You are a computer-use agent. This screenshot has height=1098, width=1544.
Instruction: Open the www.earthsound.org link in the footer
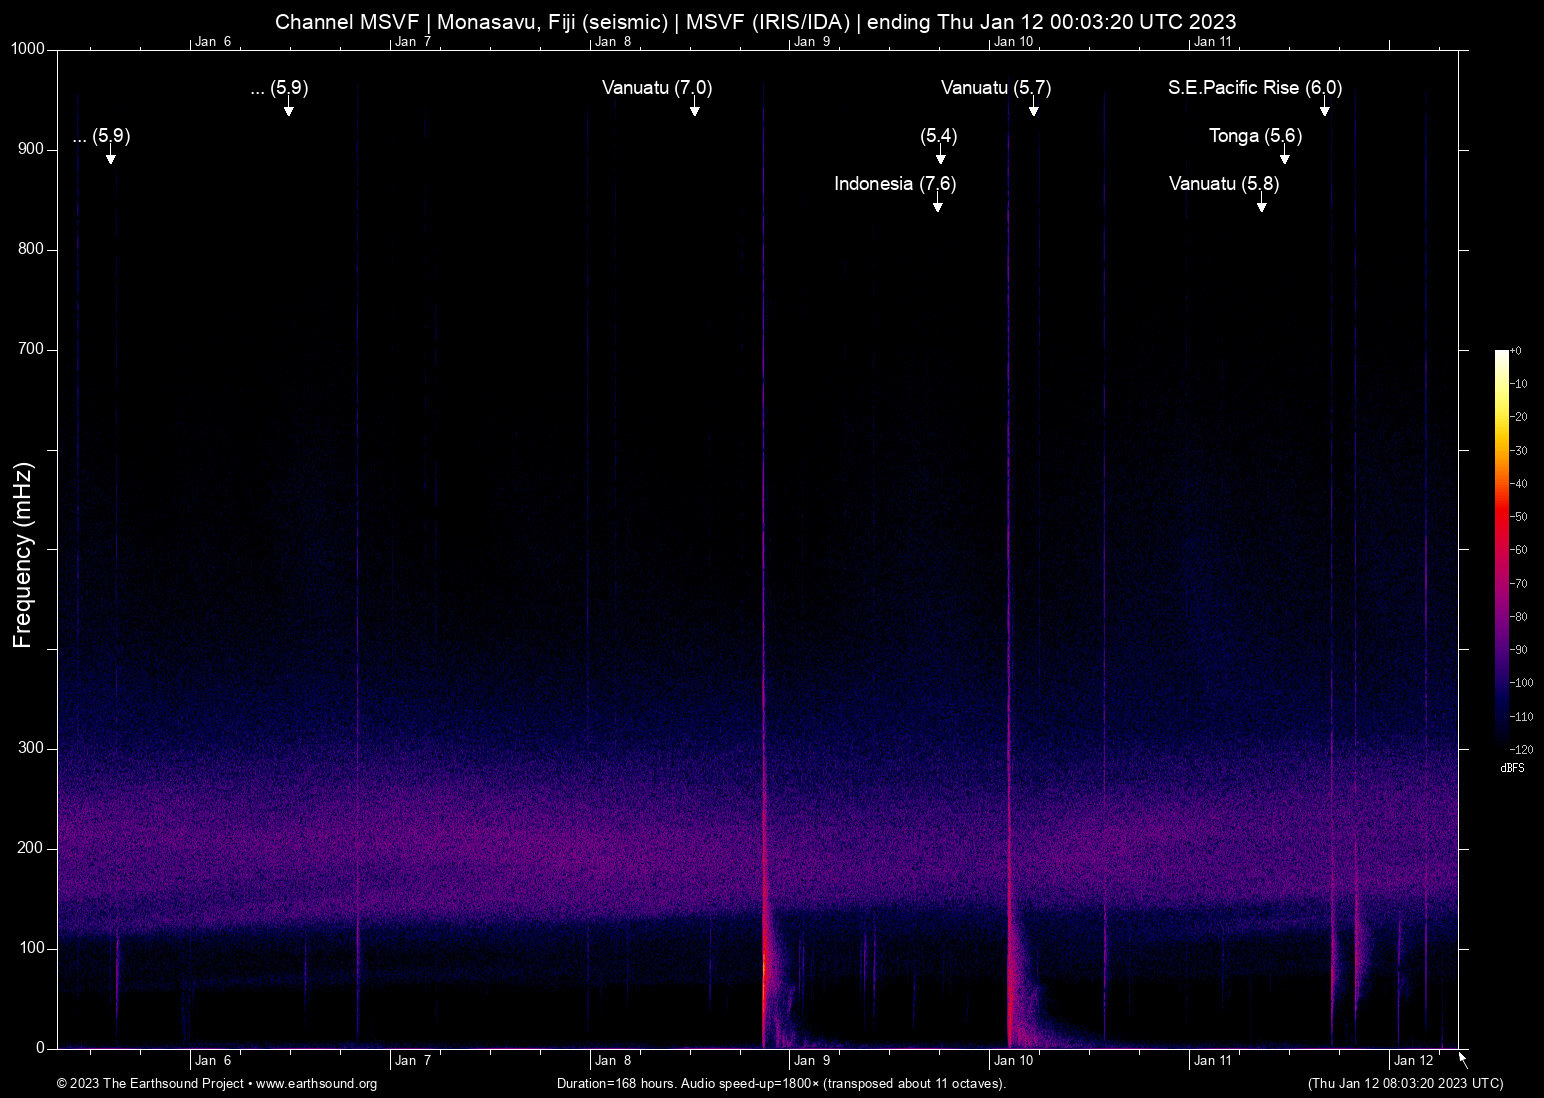click(316, 1084)
